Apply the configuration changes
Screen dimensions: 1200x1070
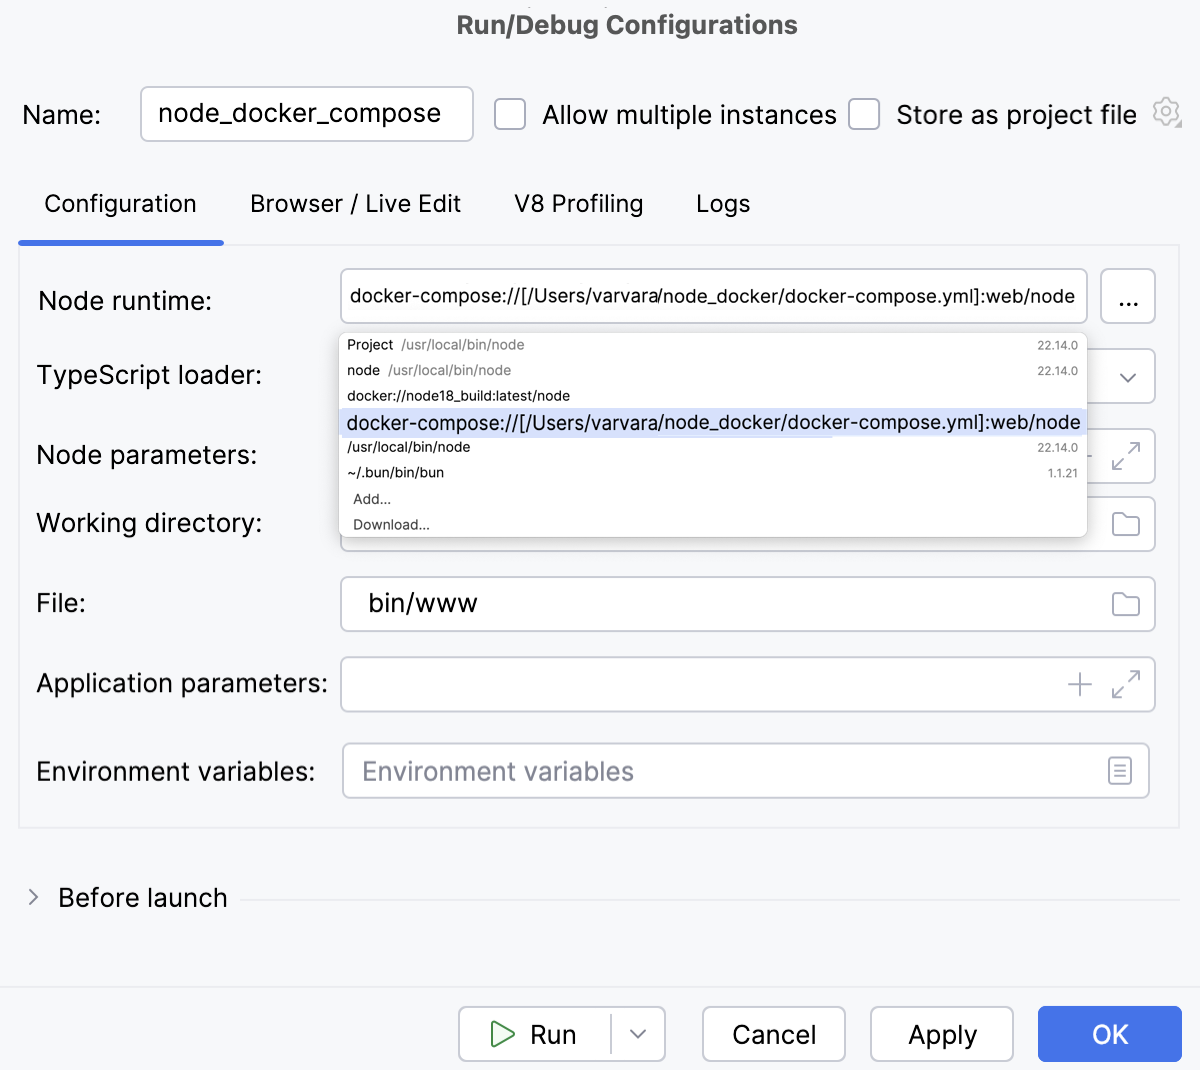[941, 1034]
